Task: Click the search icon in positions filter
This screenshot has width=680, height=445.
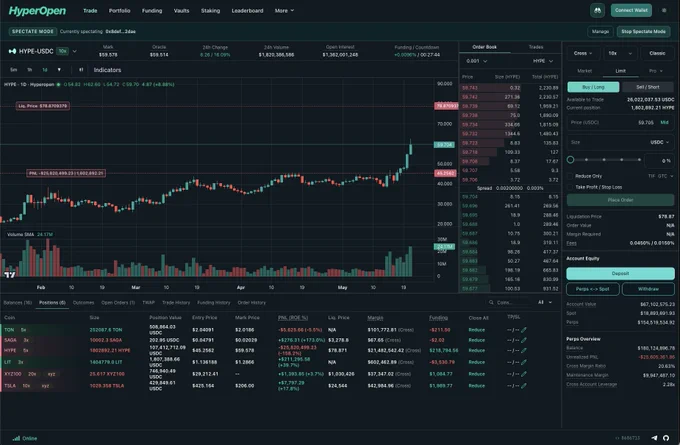Action: (491, 302)
